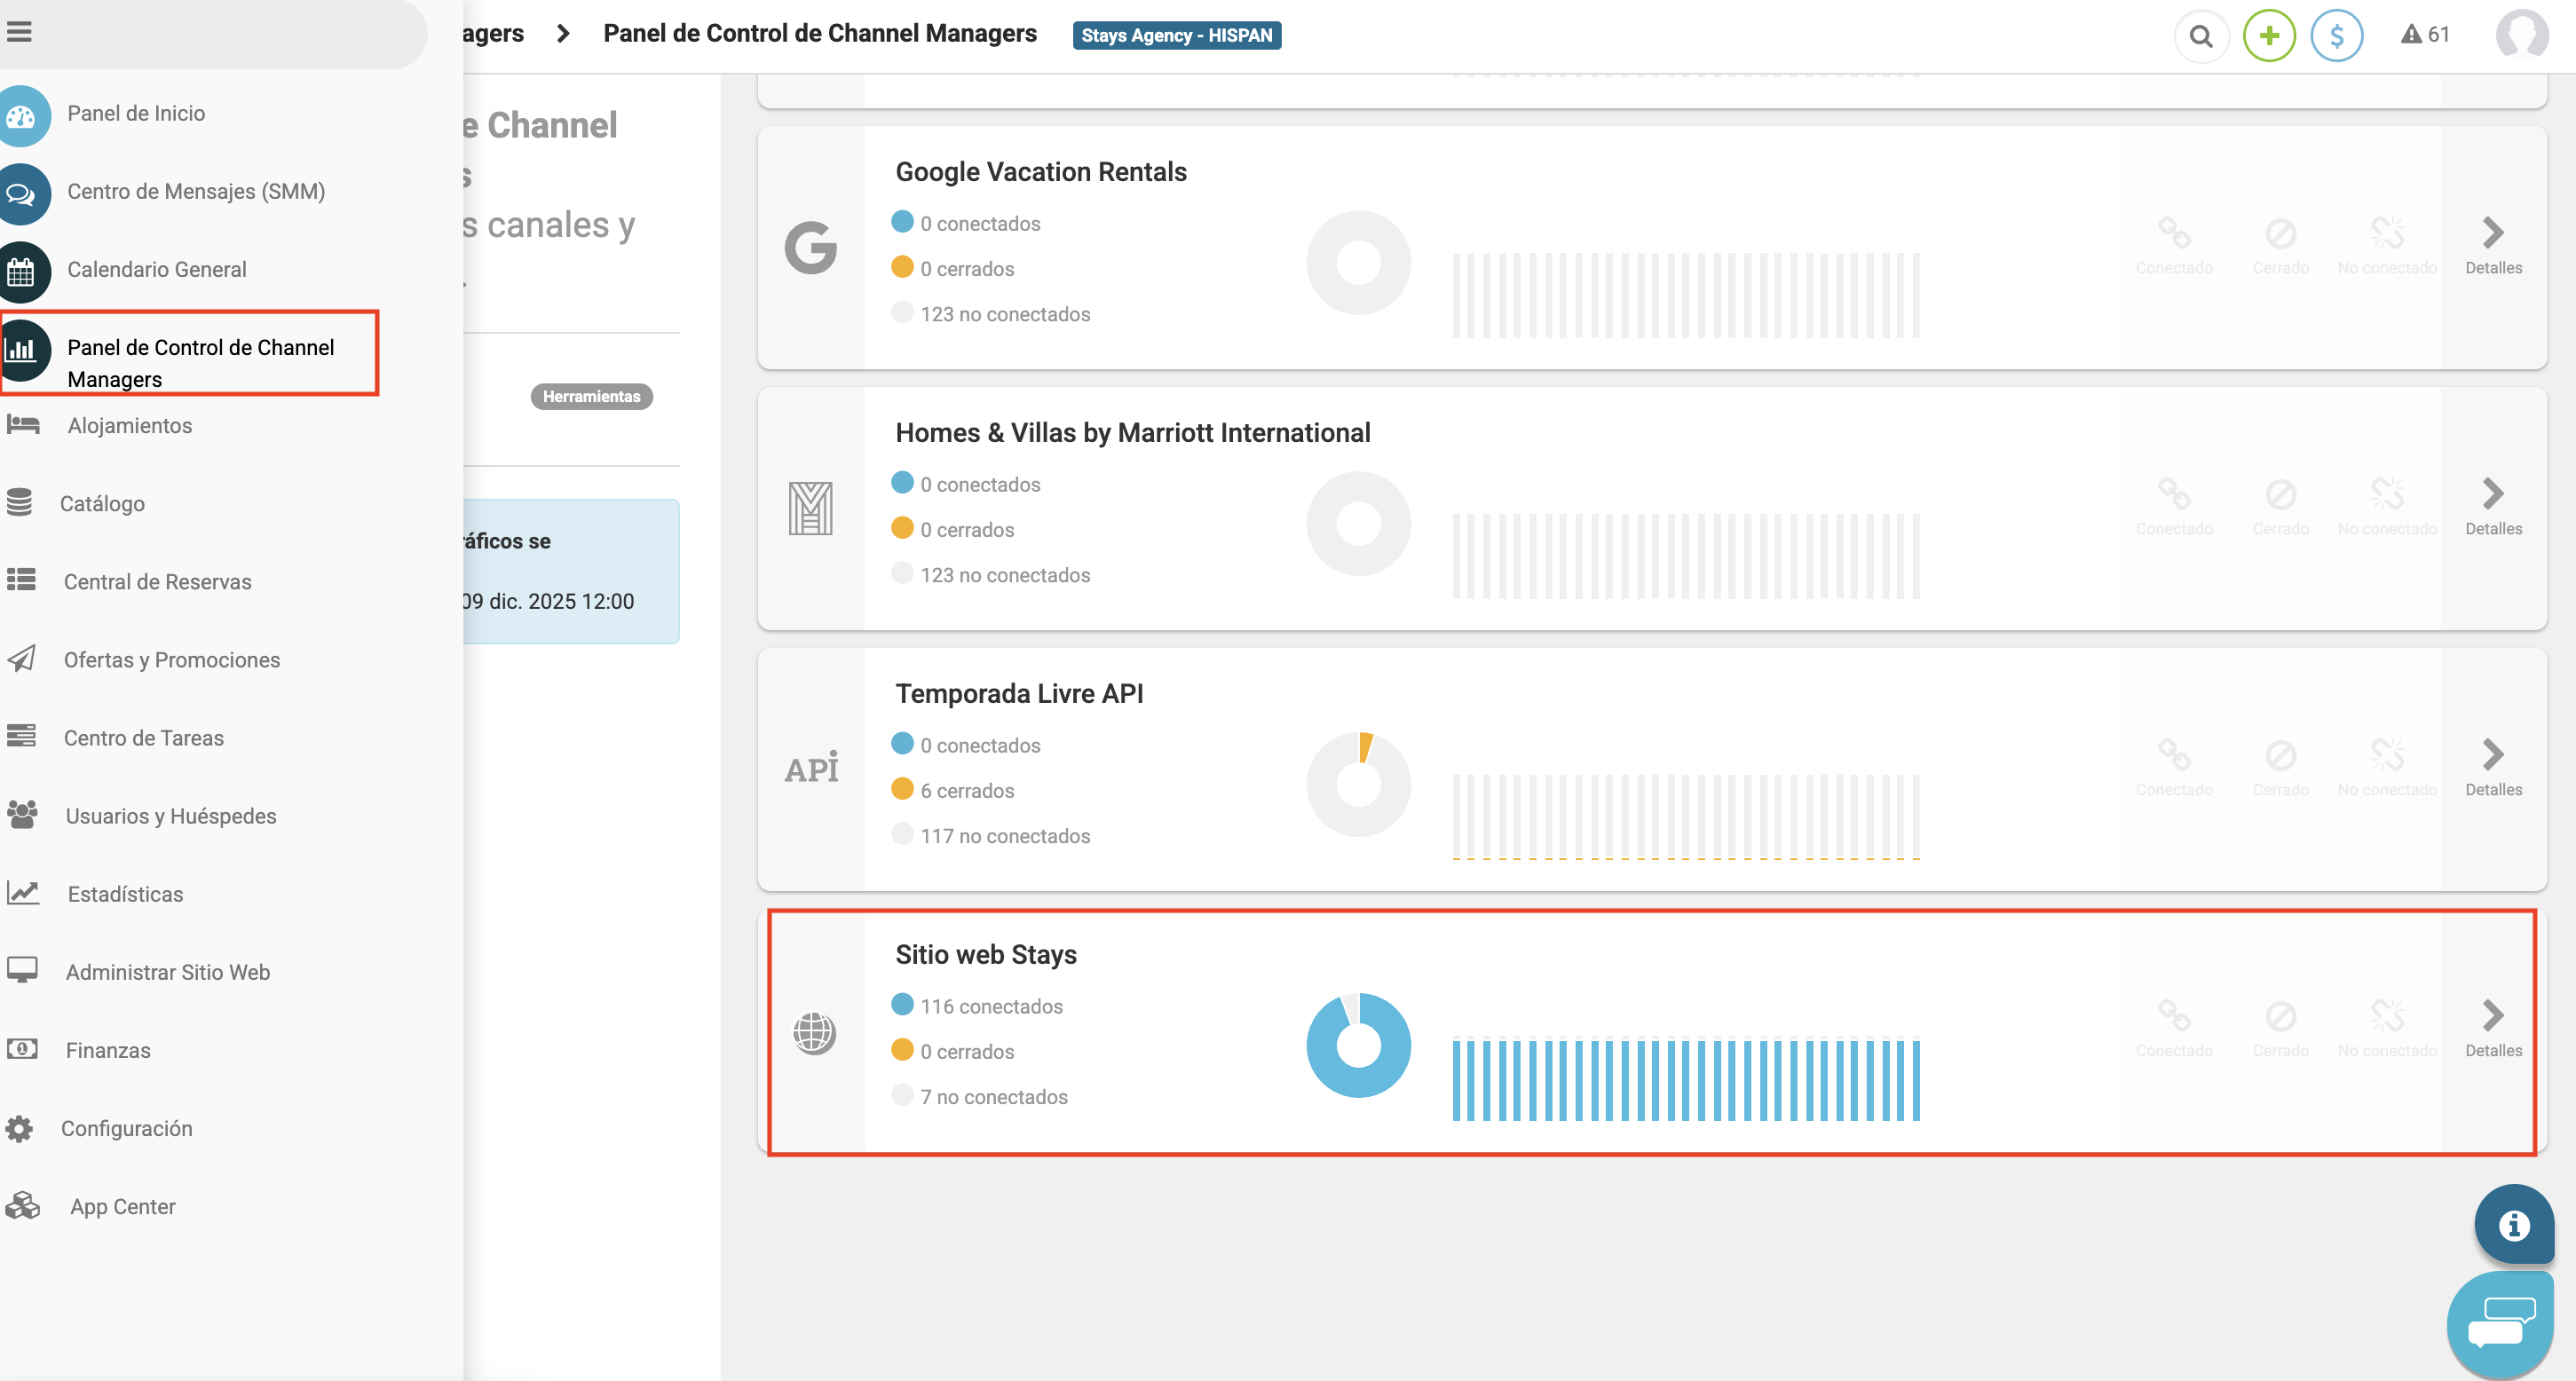Open search with magnifier icon

point(2201,36)
